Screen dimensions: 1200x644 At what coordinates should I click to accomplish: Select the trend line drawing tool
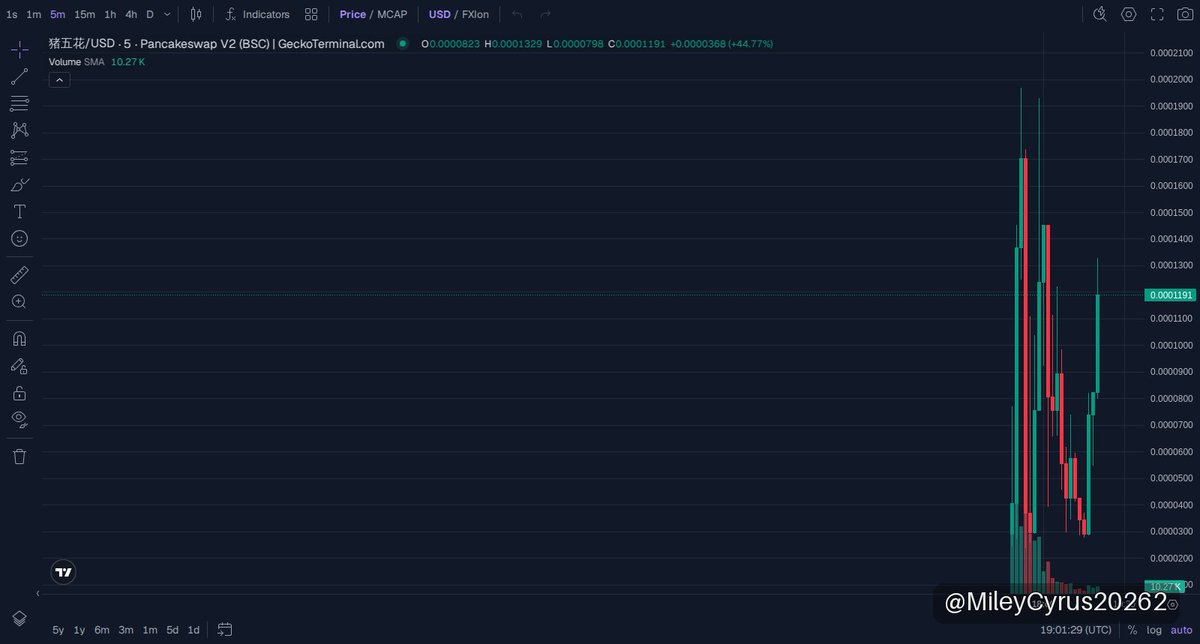19,76
